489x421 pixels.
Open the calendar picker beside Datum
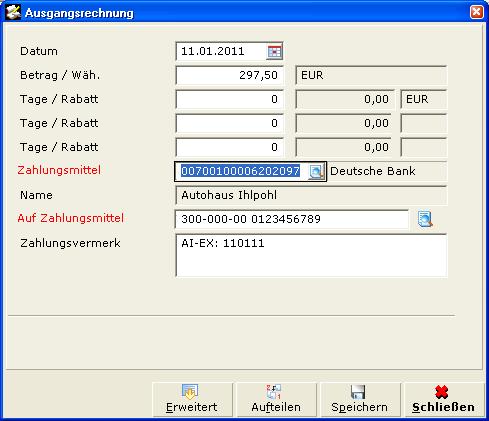pos(274,52)
